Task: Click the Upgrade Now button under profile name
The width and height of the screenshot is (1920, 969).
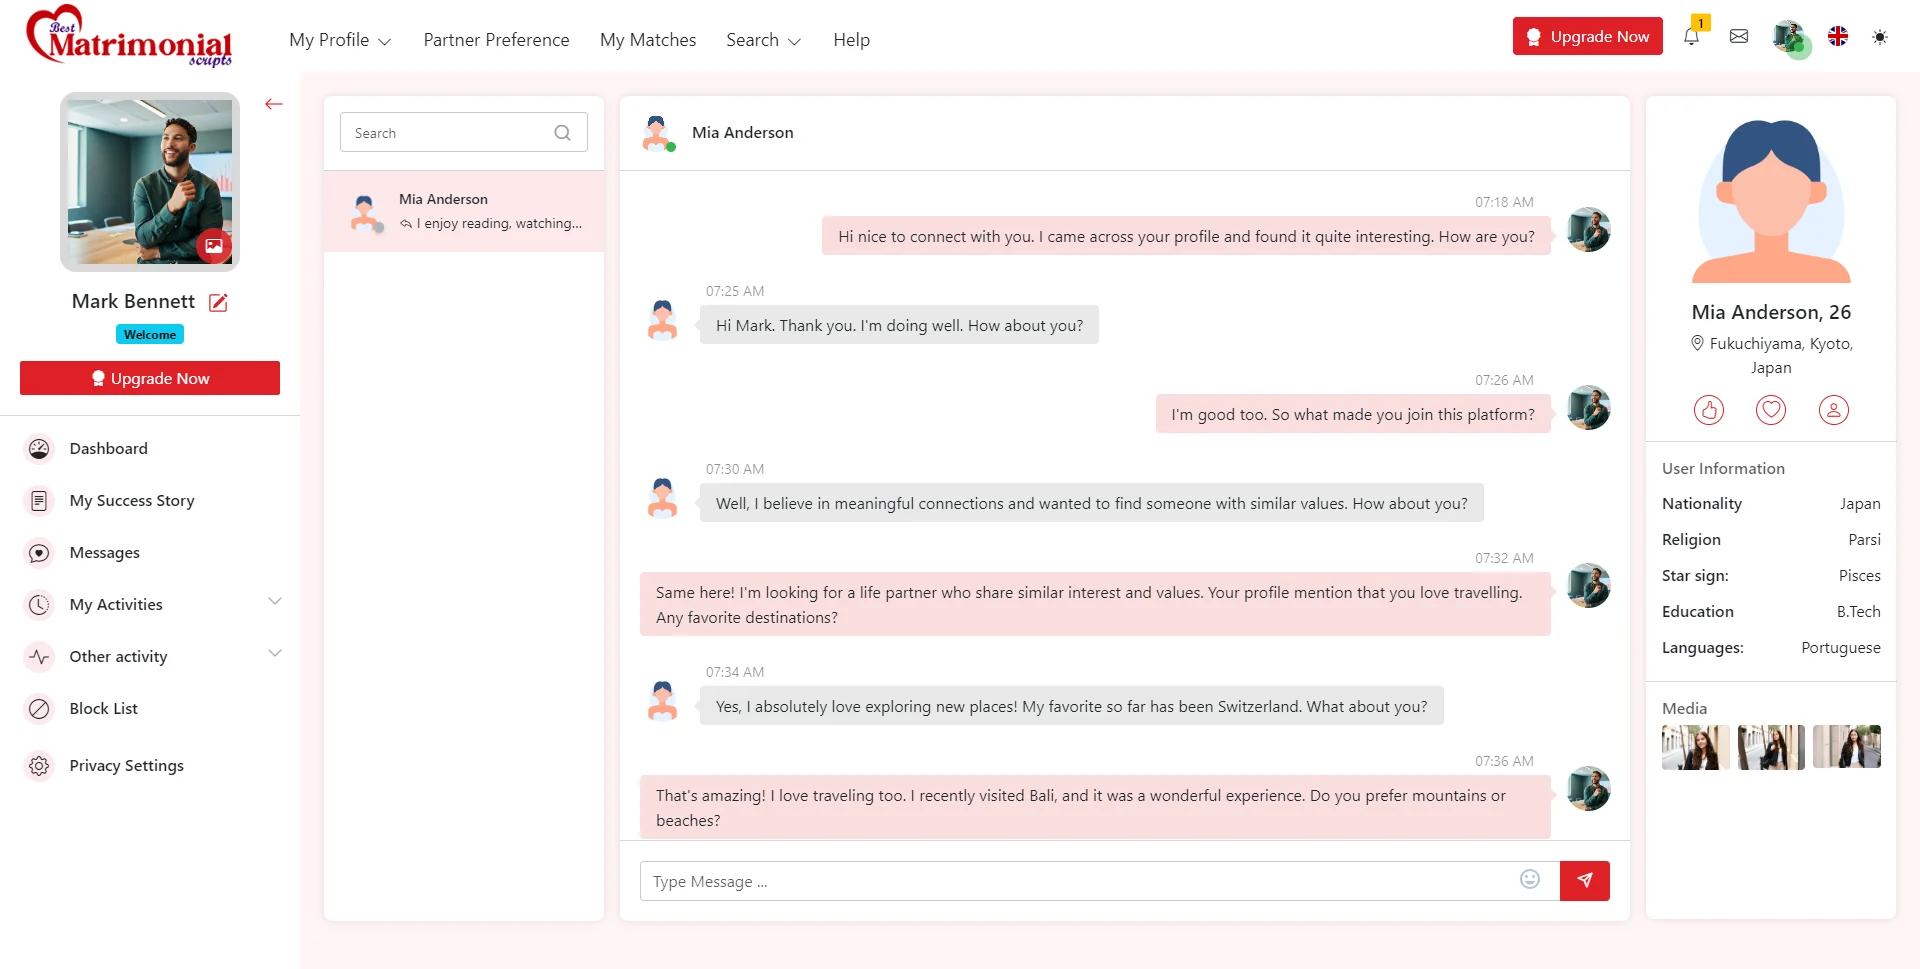Action: click(150, 378)
